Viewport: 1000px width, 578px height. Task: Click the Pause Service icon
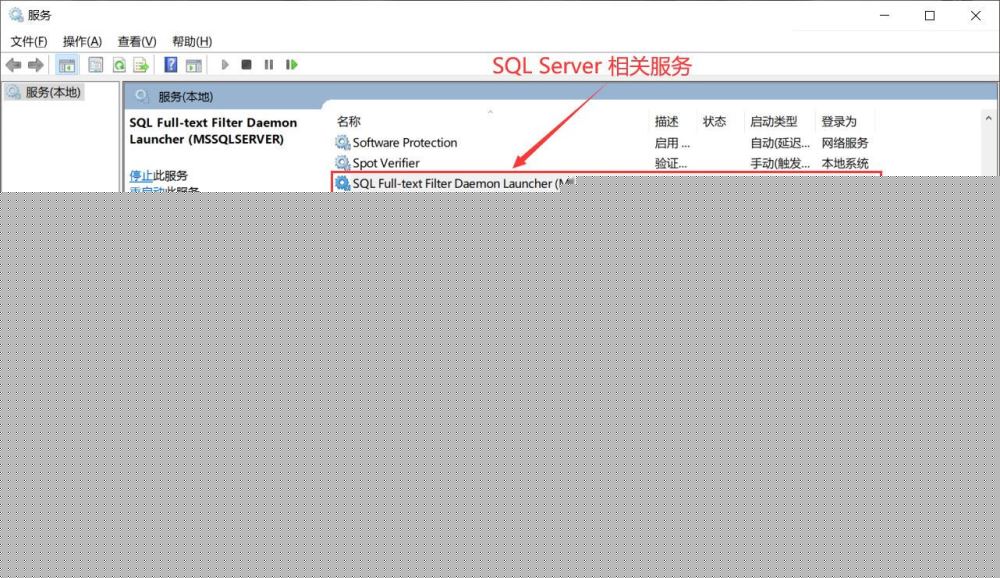(268, 65)
